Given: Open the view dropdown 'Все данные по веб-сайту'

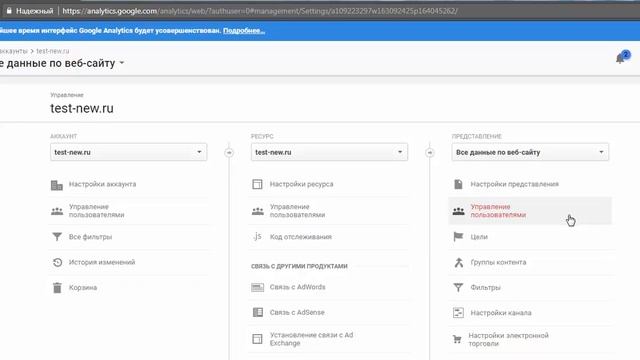Looking at the screenshot, I should click(530, 152).
